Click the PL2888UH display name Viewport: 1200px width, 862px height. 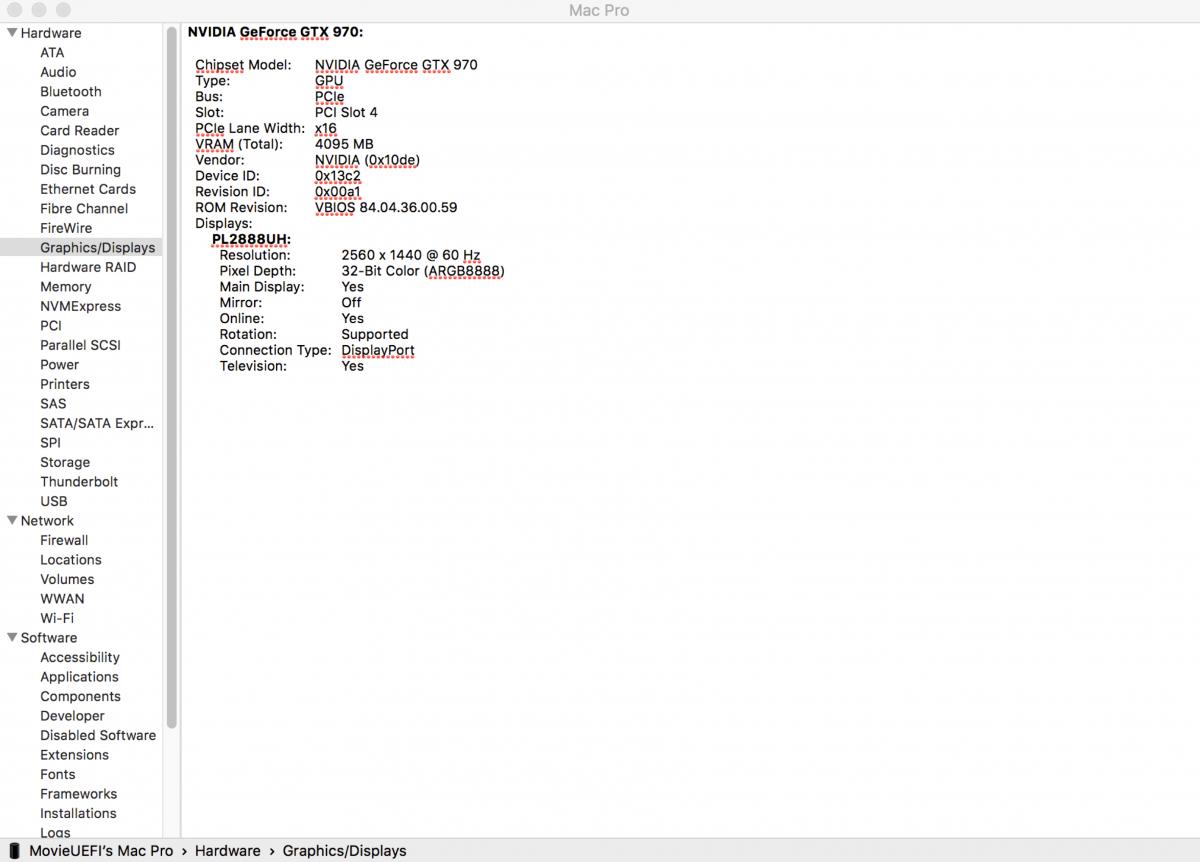251,239
